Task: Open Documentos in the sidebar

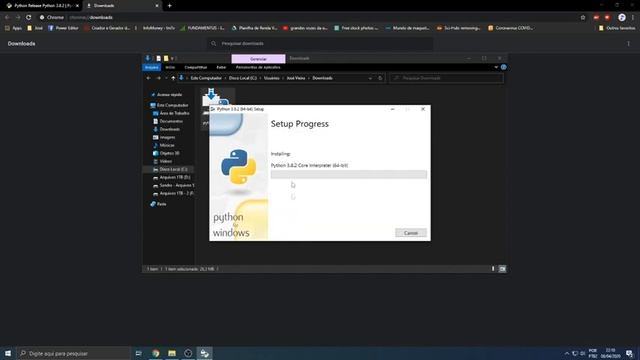Action: click(171, 121)
